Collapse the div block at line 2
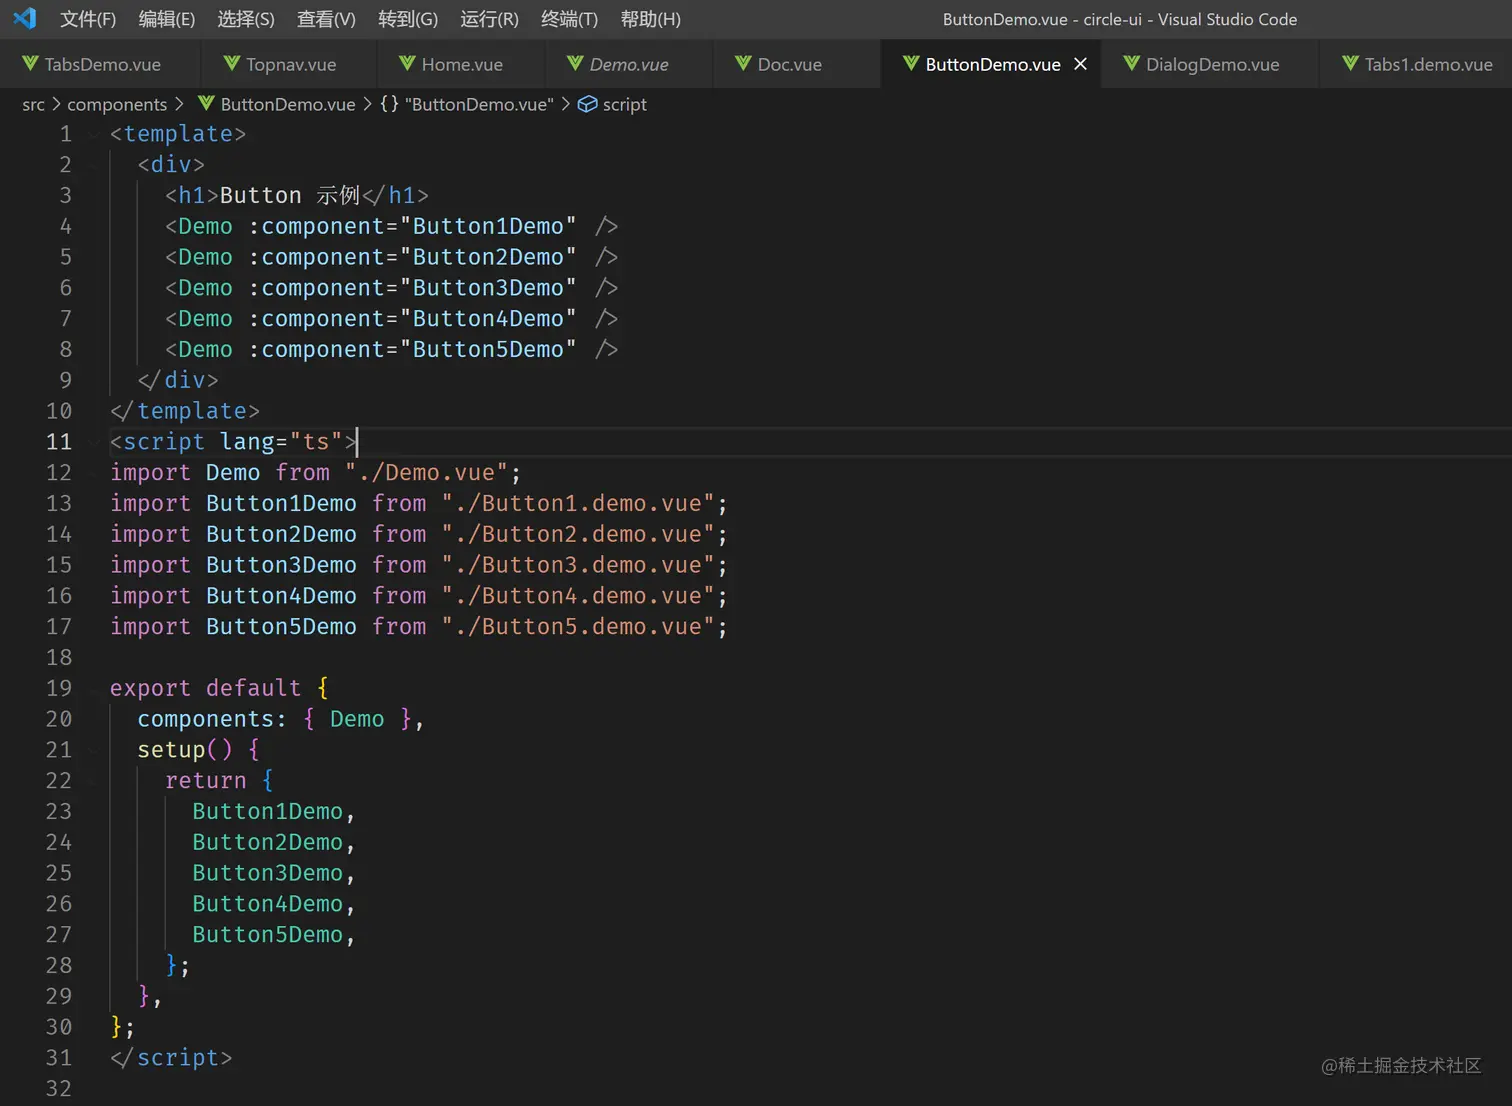Viewport: 1512px width, 1106px height. point(94,164)
